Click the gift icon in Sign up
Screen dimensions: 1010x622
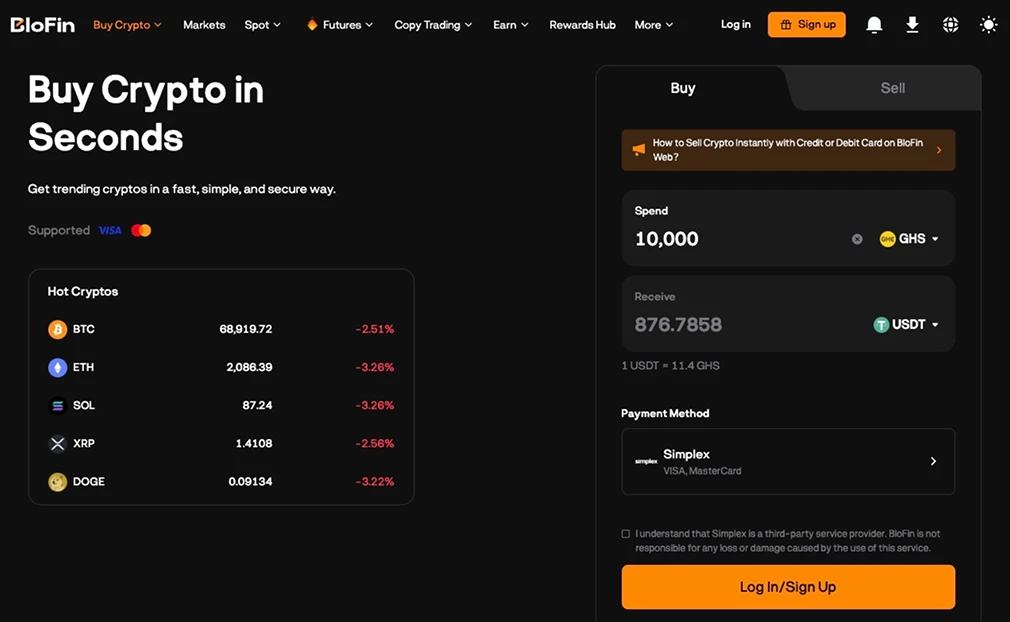coord(786,24)
